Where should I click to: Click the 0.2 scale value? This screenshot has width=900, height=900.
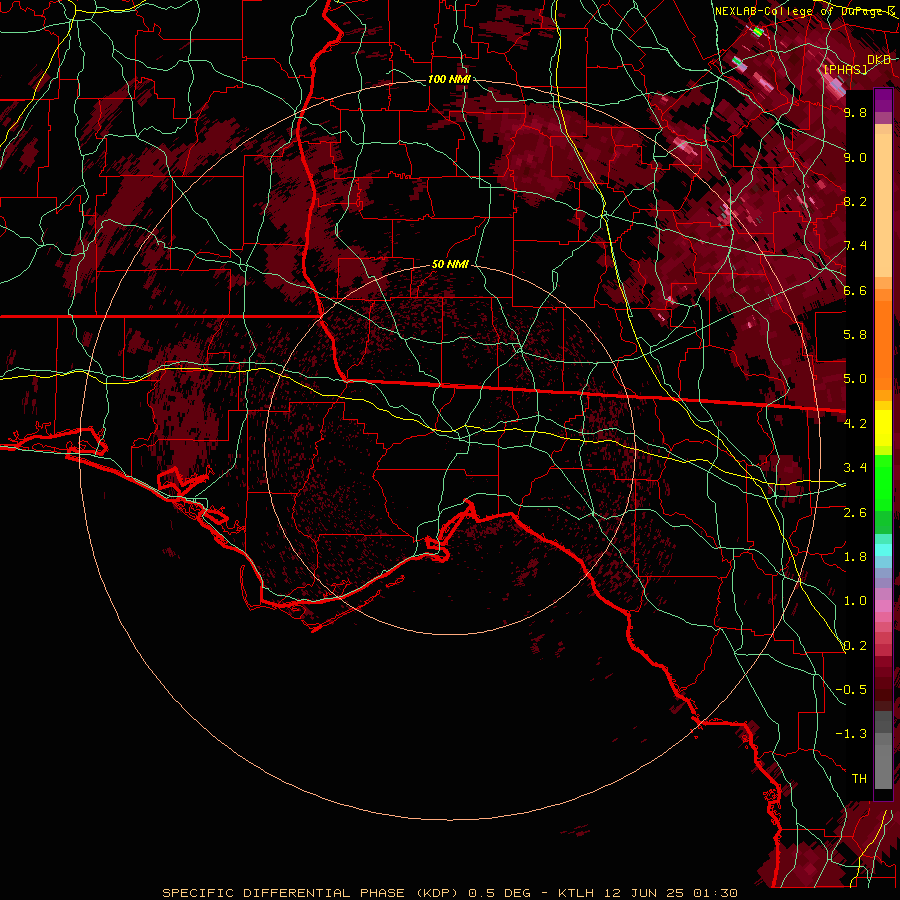coord(855,645)
